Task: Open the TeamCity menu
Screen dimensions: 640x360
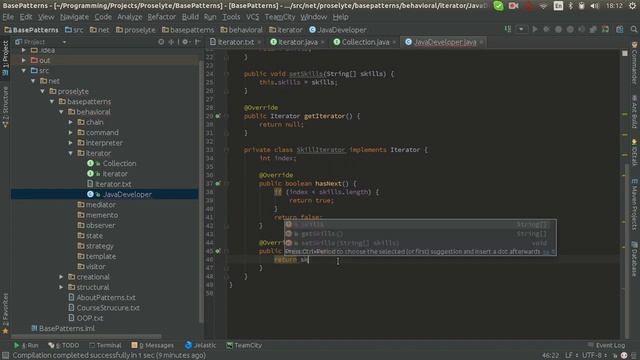Action: tap(280, 17)
